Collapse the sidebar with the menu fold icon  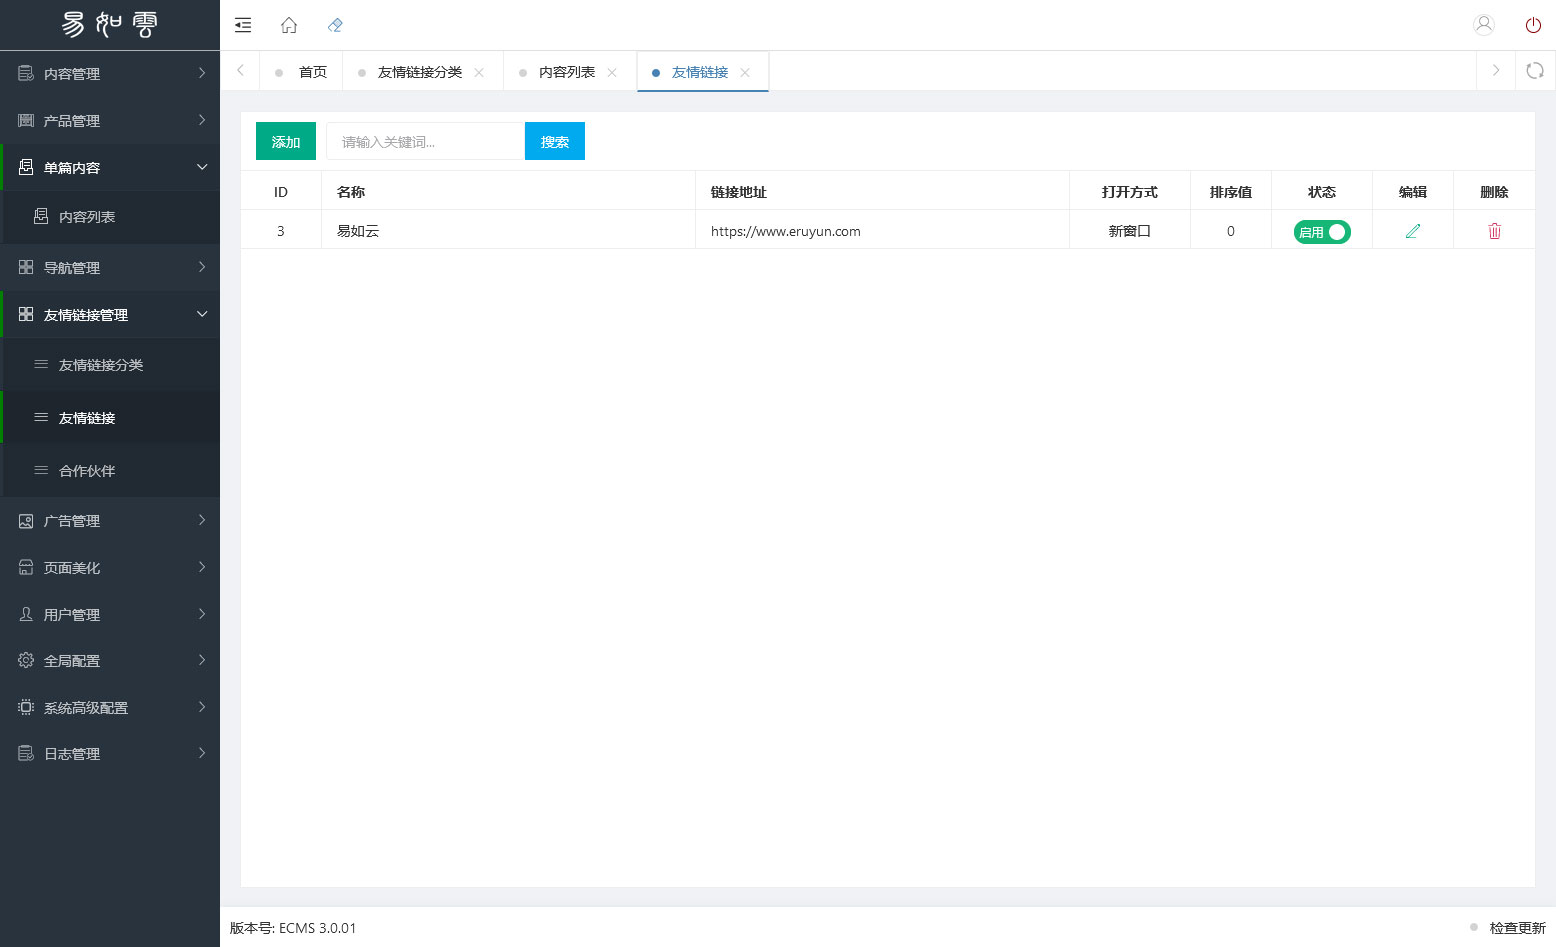pos(243,25)
